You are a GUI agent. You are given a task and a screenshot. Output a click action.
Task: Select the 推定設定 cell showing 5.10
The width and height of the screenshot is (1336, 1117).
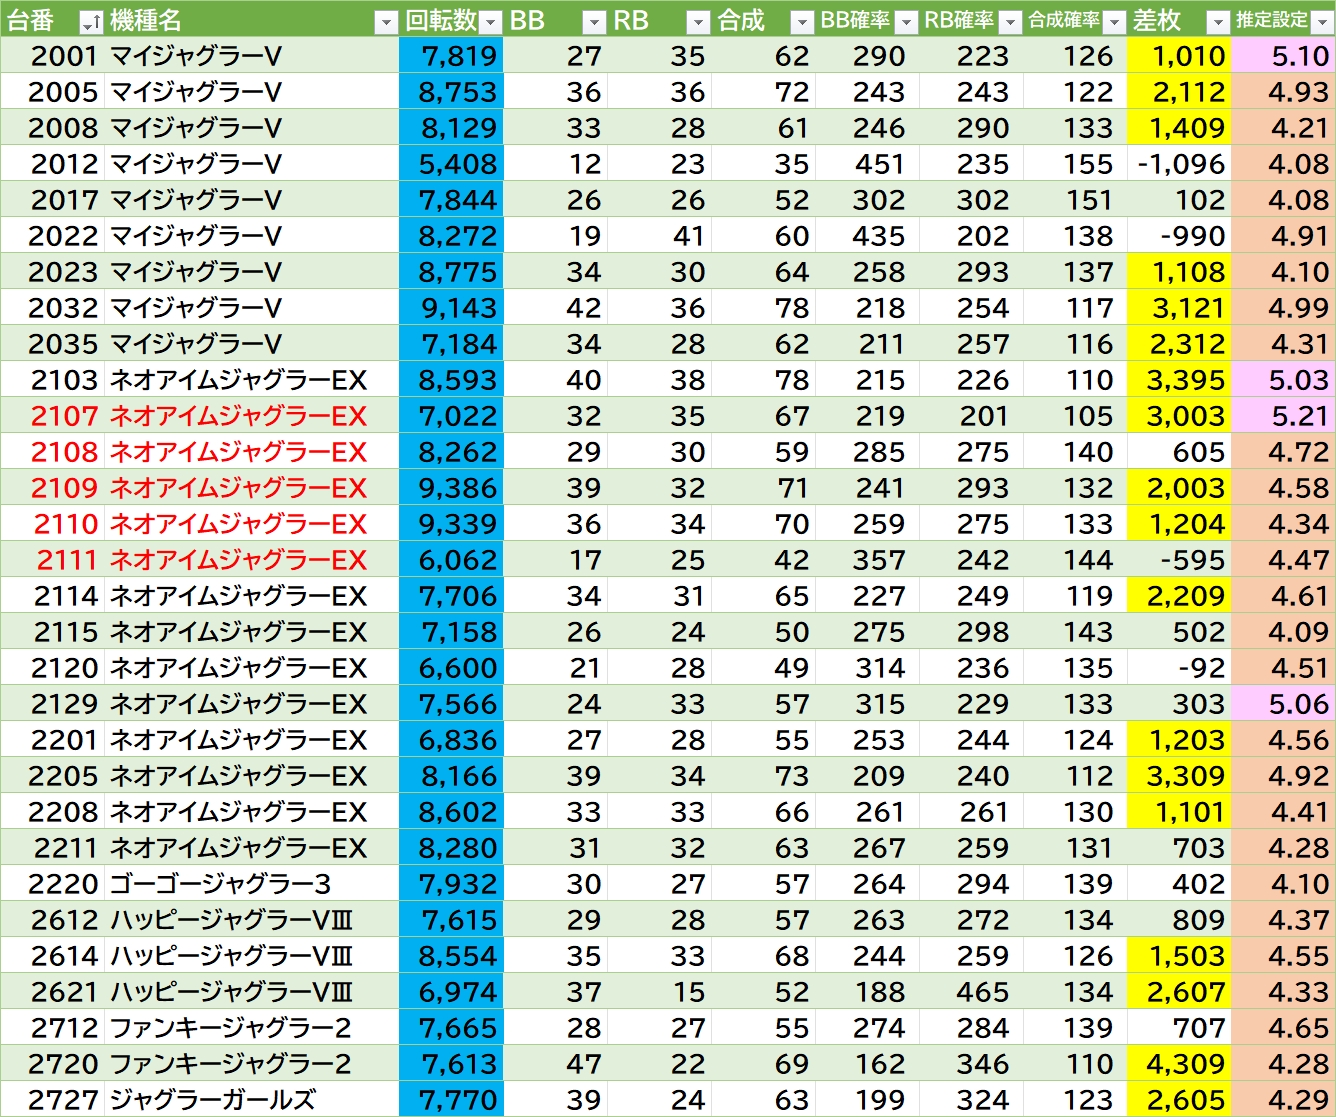click(1283, 56)
